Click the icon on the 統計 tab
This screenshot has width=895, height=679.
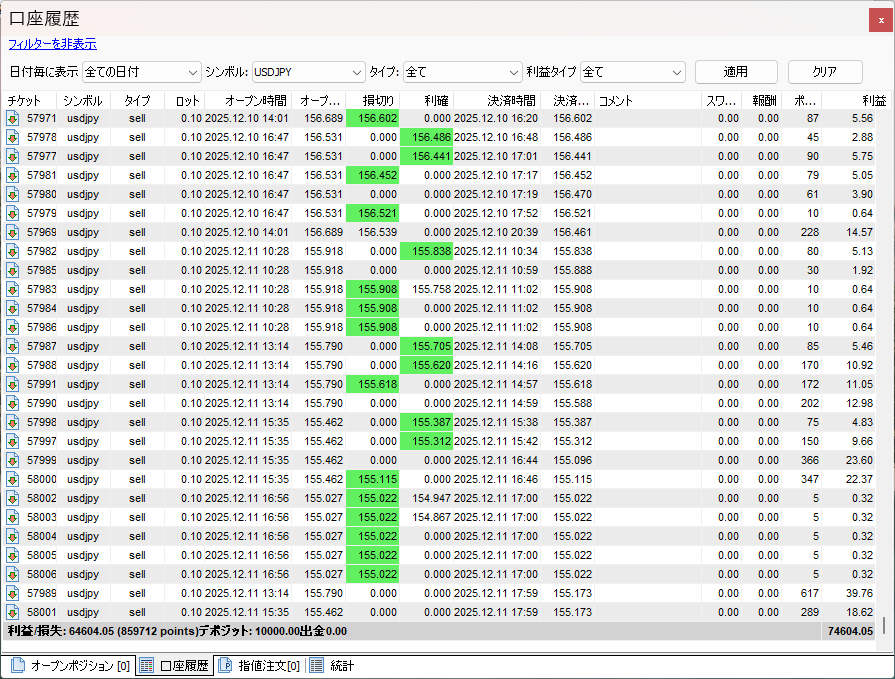316,666
